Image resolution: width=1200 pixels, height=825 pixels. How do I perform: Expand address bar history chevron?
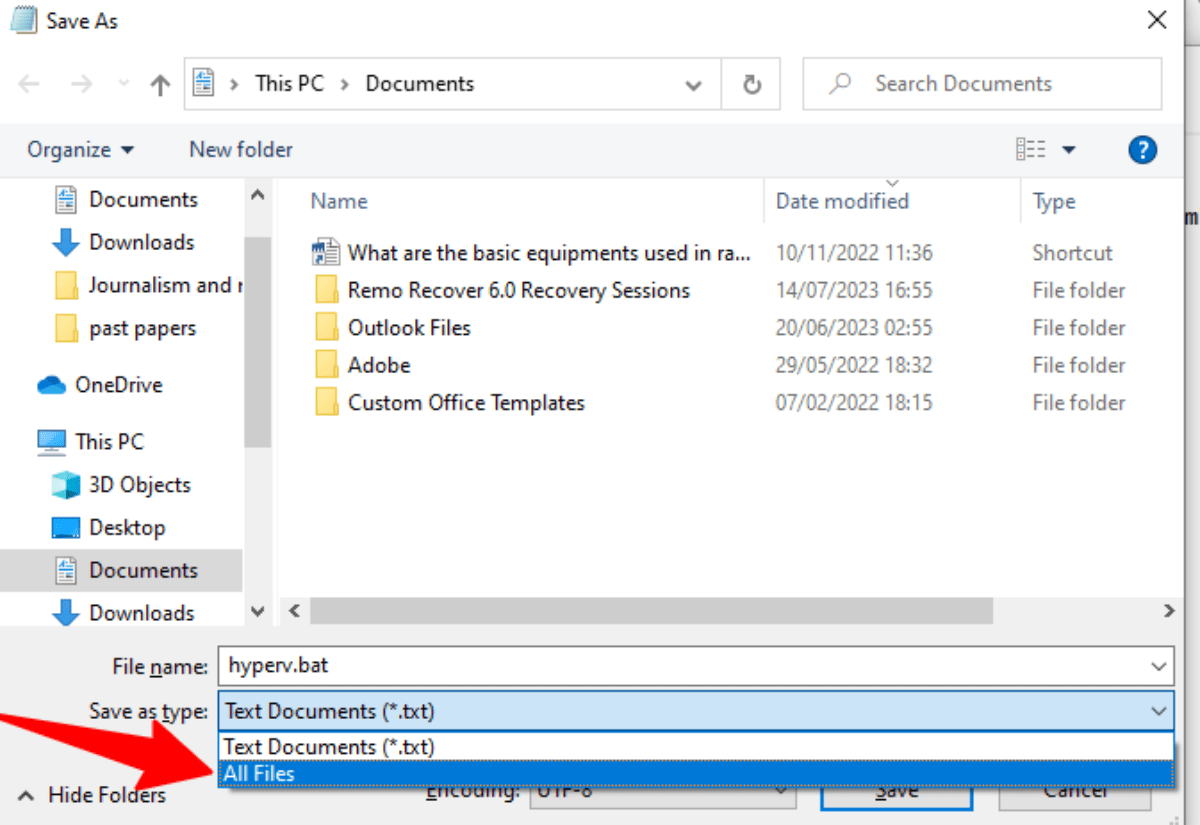(693, 85)
